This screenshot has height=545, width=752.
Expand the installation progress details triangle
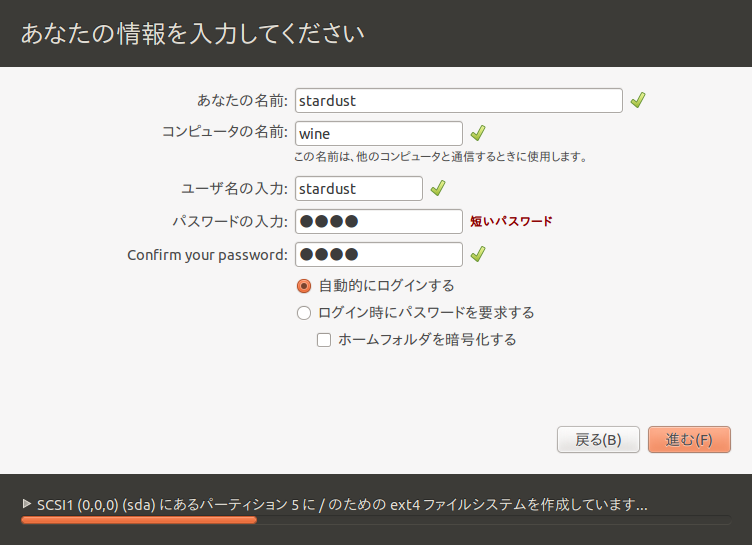[27, 504]
